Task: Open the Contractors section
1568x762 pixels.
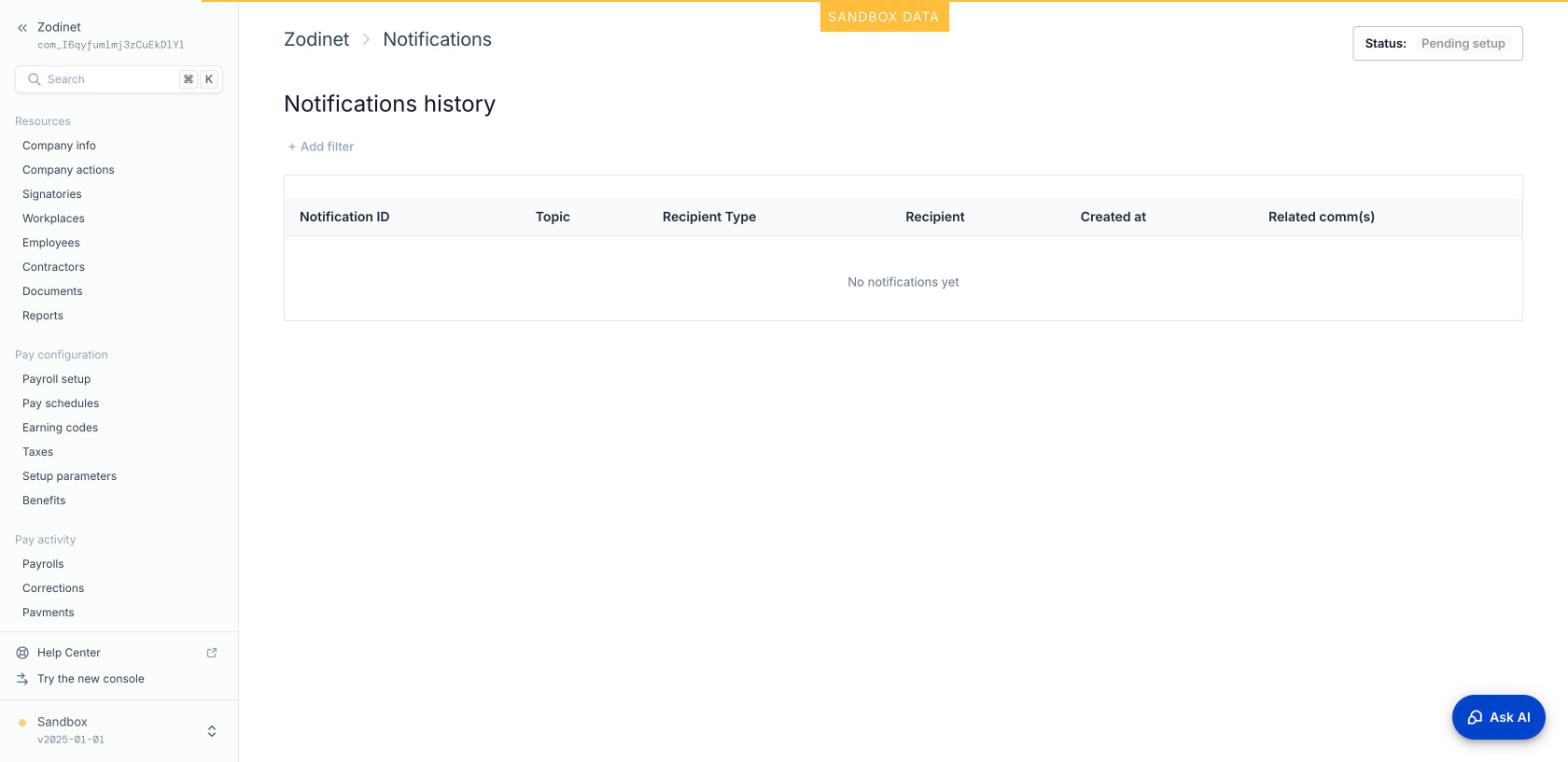Action: click(x=53, y=267)
